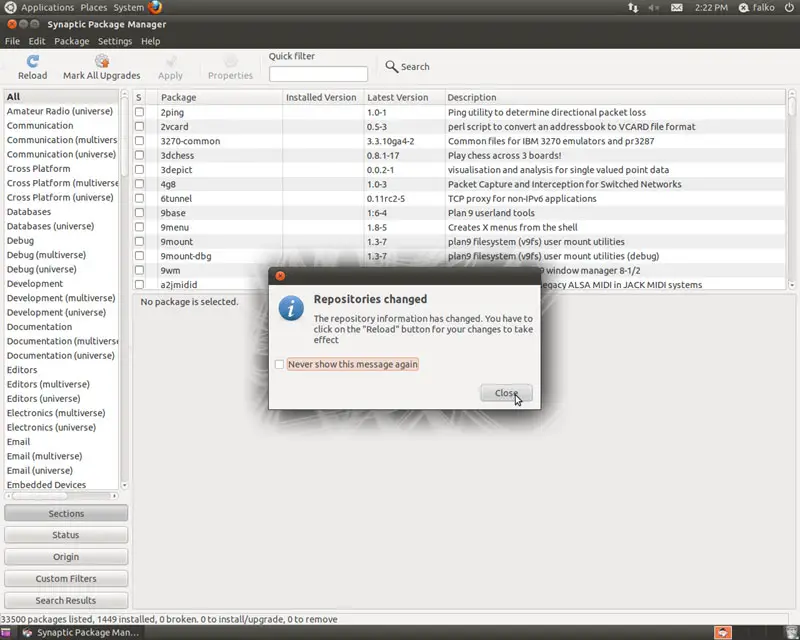
Task: Click the Synaptic Package Manager taskbar entry
Action: 81,633
